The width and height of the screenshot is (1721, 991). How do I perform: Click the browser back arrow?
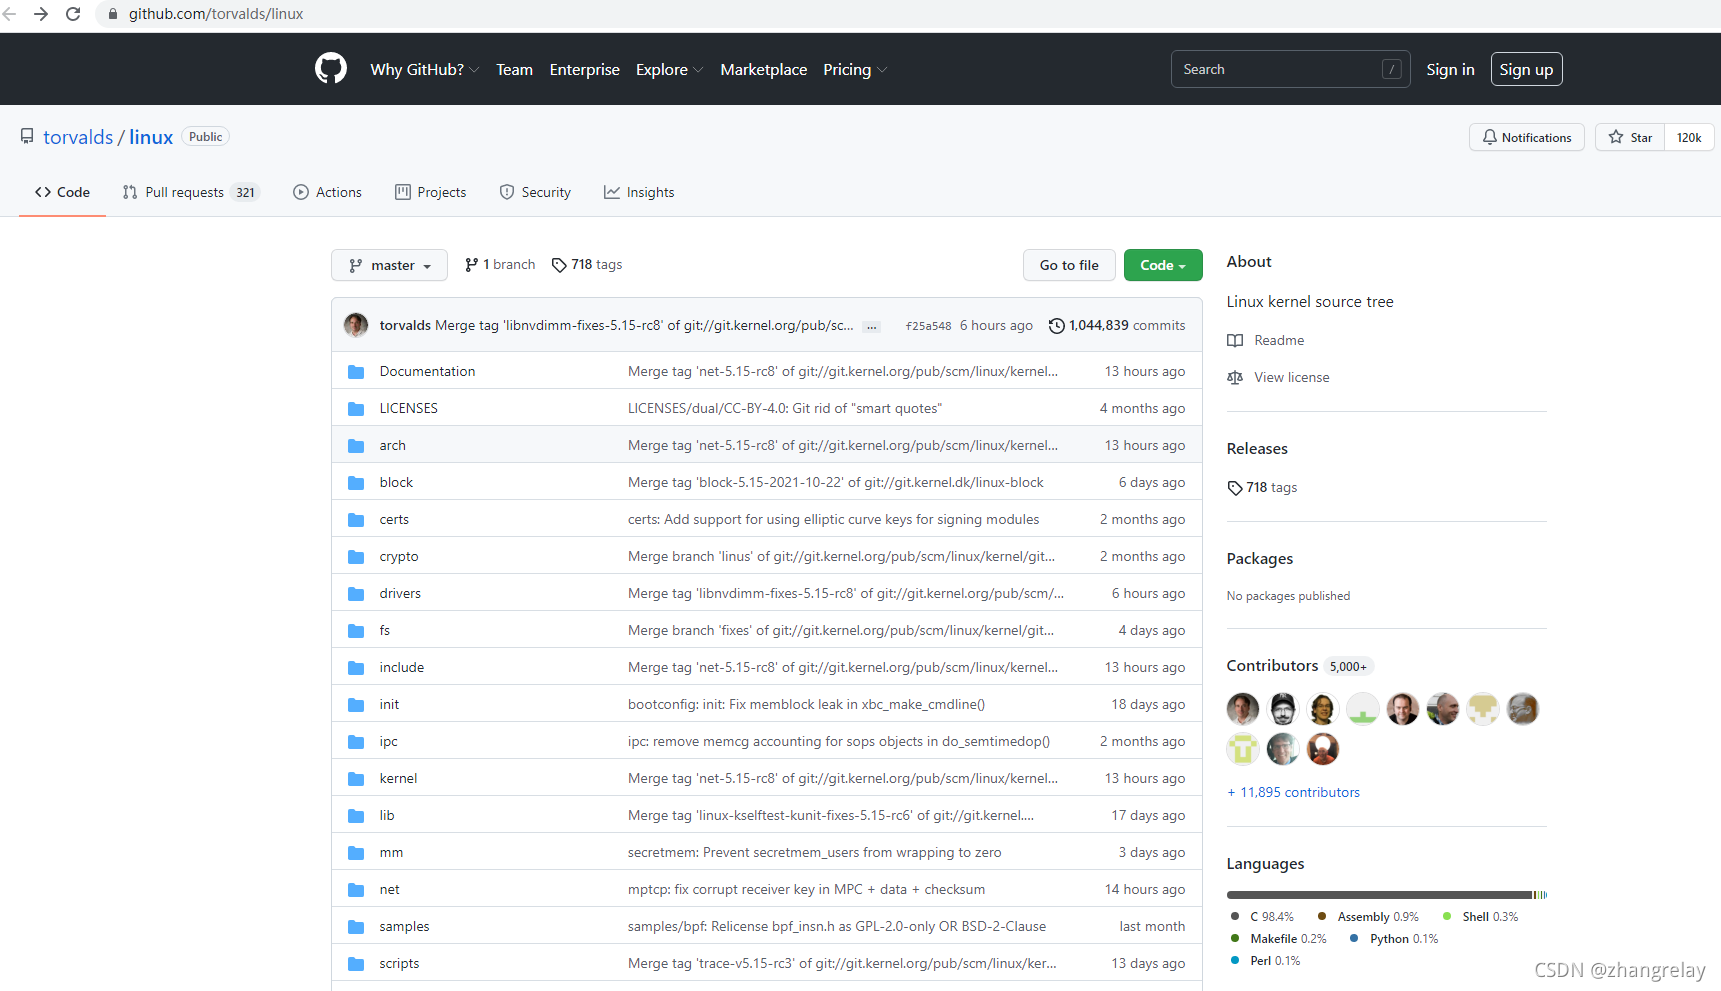tap(10, 14)
